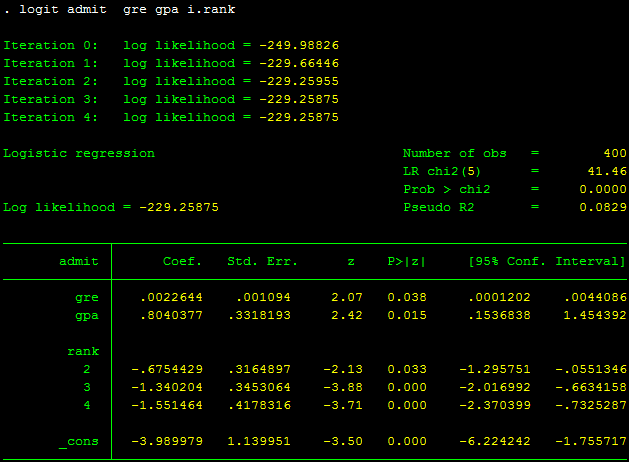Click the Prob > chi2 label
This screenshot has width=629, height=462.
coord(446,189)
